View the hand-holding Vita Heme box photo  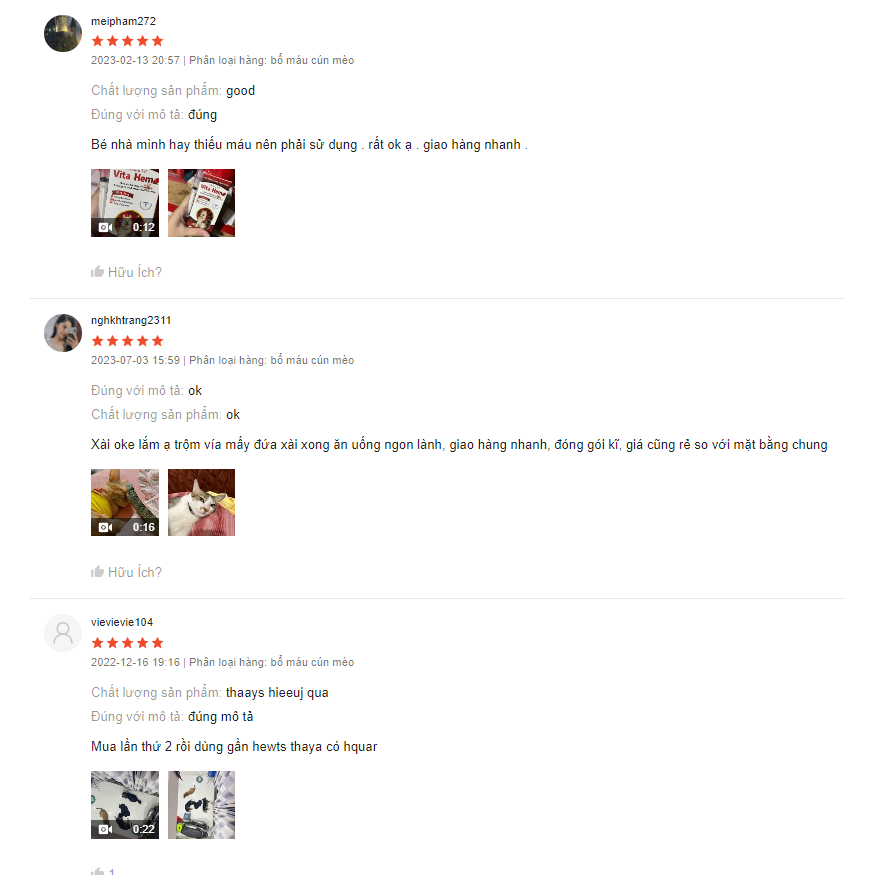pyautogui.click(x=201, y=203)
